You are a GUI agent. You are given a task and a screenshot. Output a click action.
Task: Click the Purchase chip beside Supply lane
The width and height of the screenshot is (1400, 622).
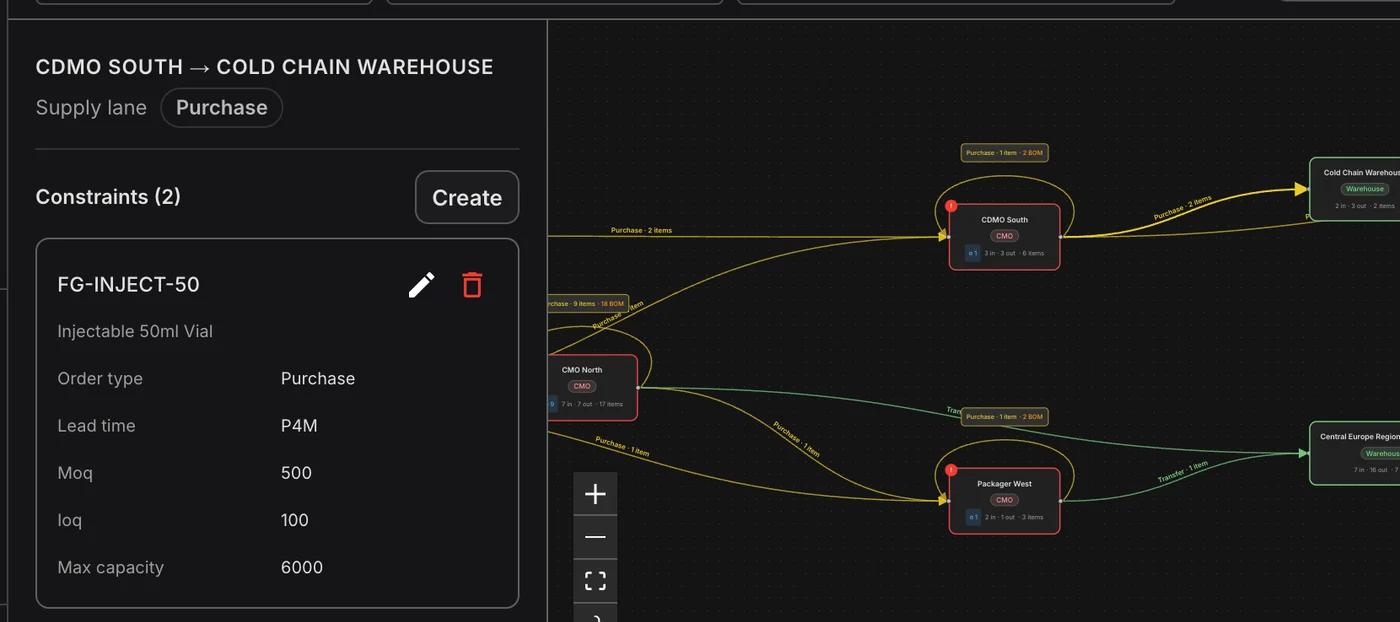coord(222,108)
